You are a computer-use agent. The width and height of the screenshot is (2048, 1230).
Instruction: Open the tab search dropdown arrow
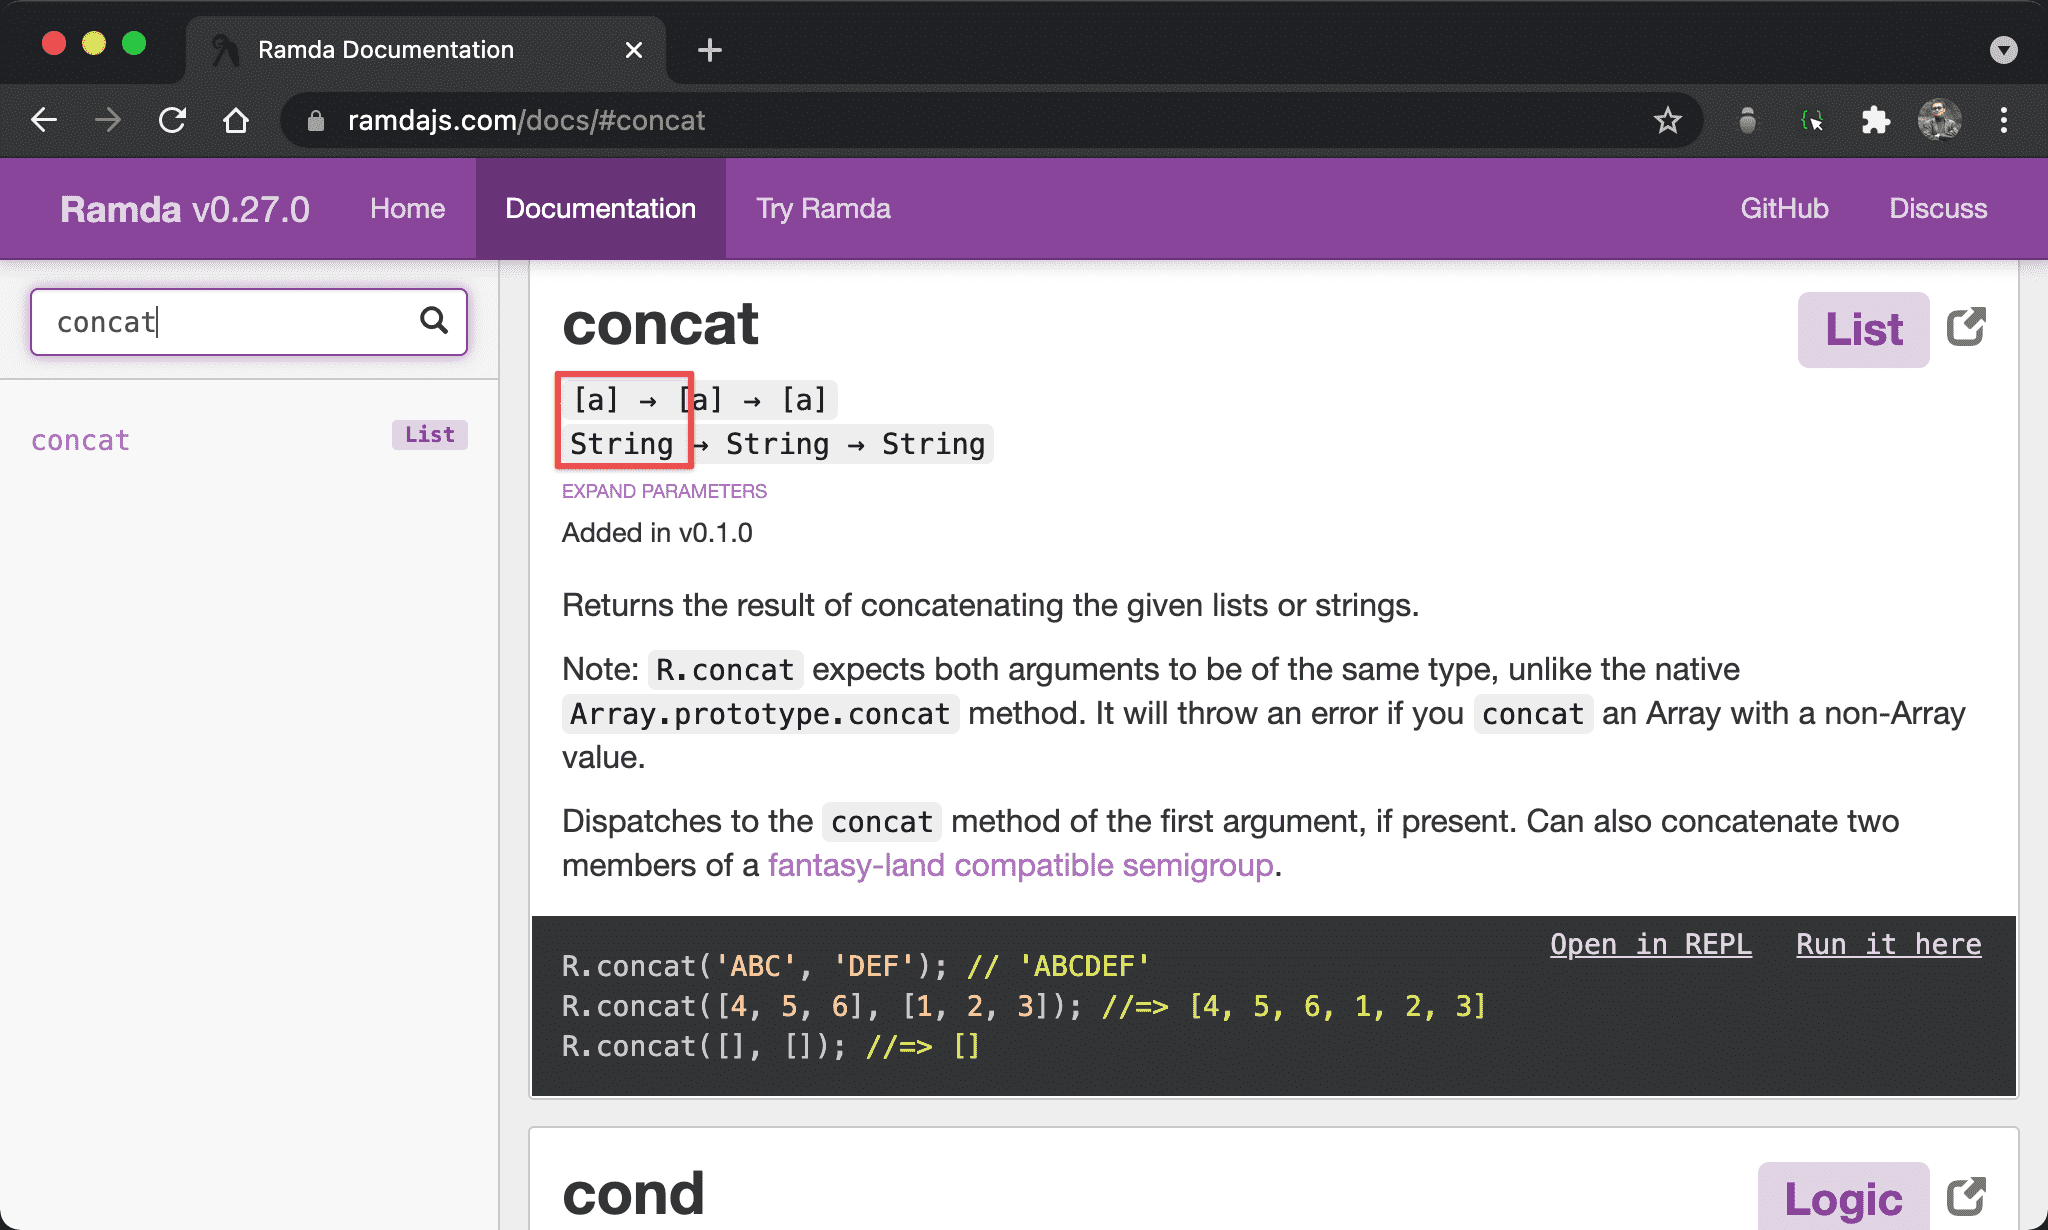2003,50
